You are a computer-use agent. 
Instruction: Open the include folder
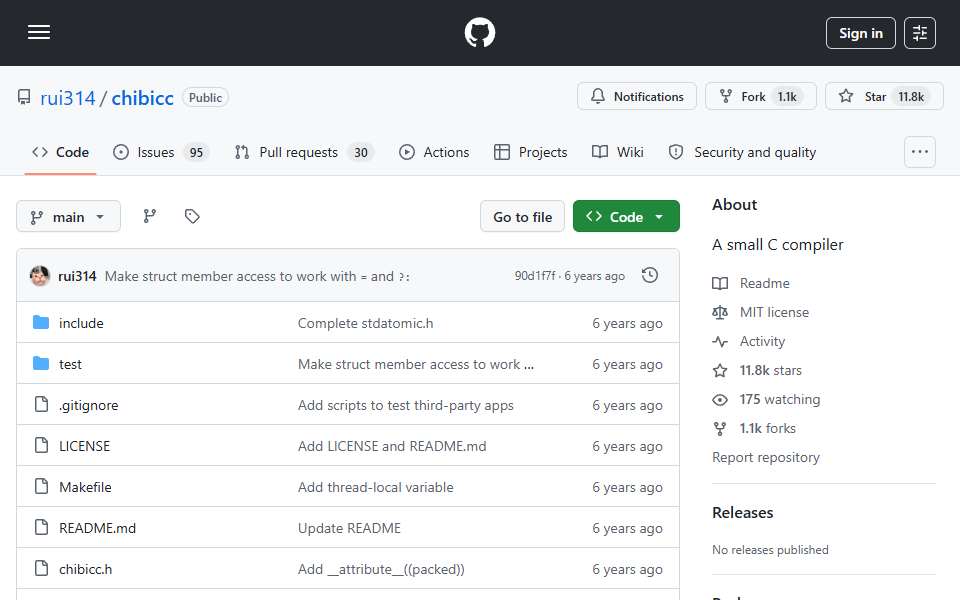click(81, 323)
